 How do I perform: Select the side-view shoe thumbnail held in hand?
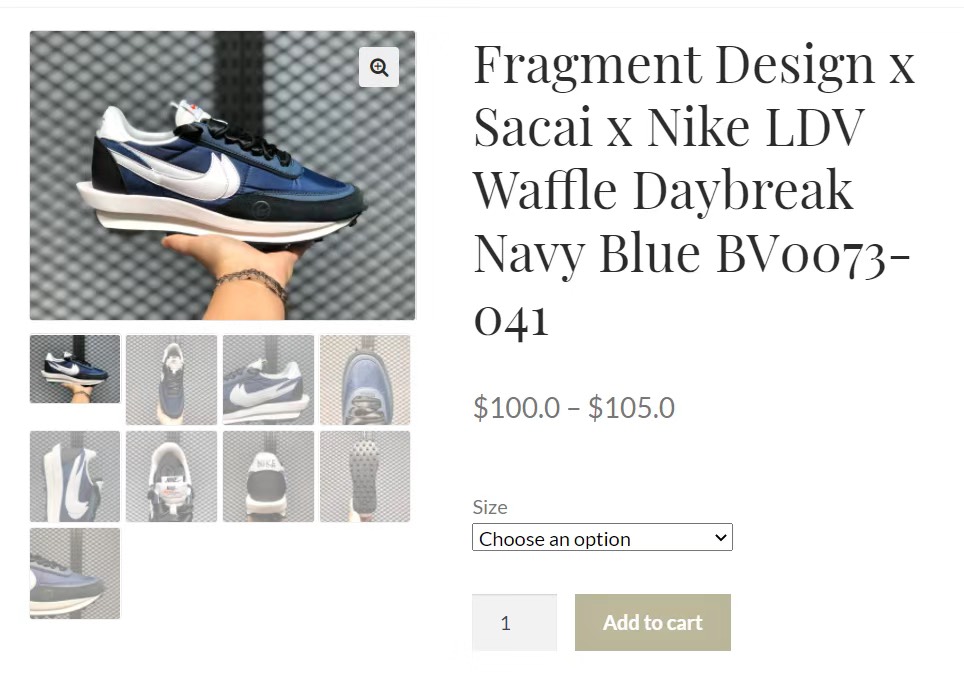coord(75,369)
